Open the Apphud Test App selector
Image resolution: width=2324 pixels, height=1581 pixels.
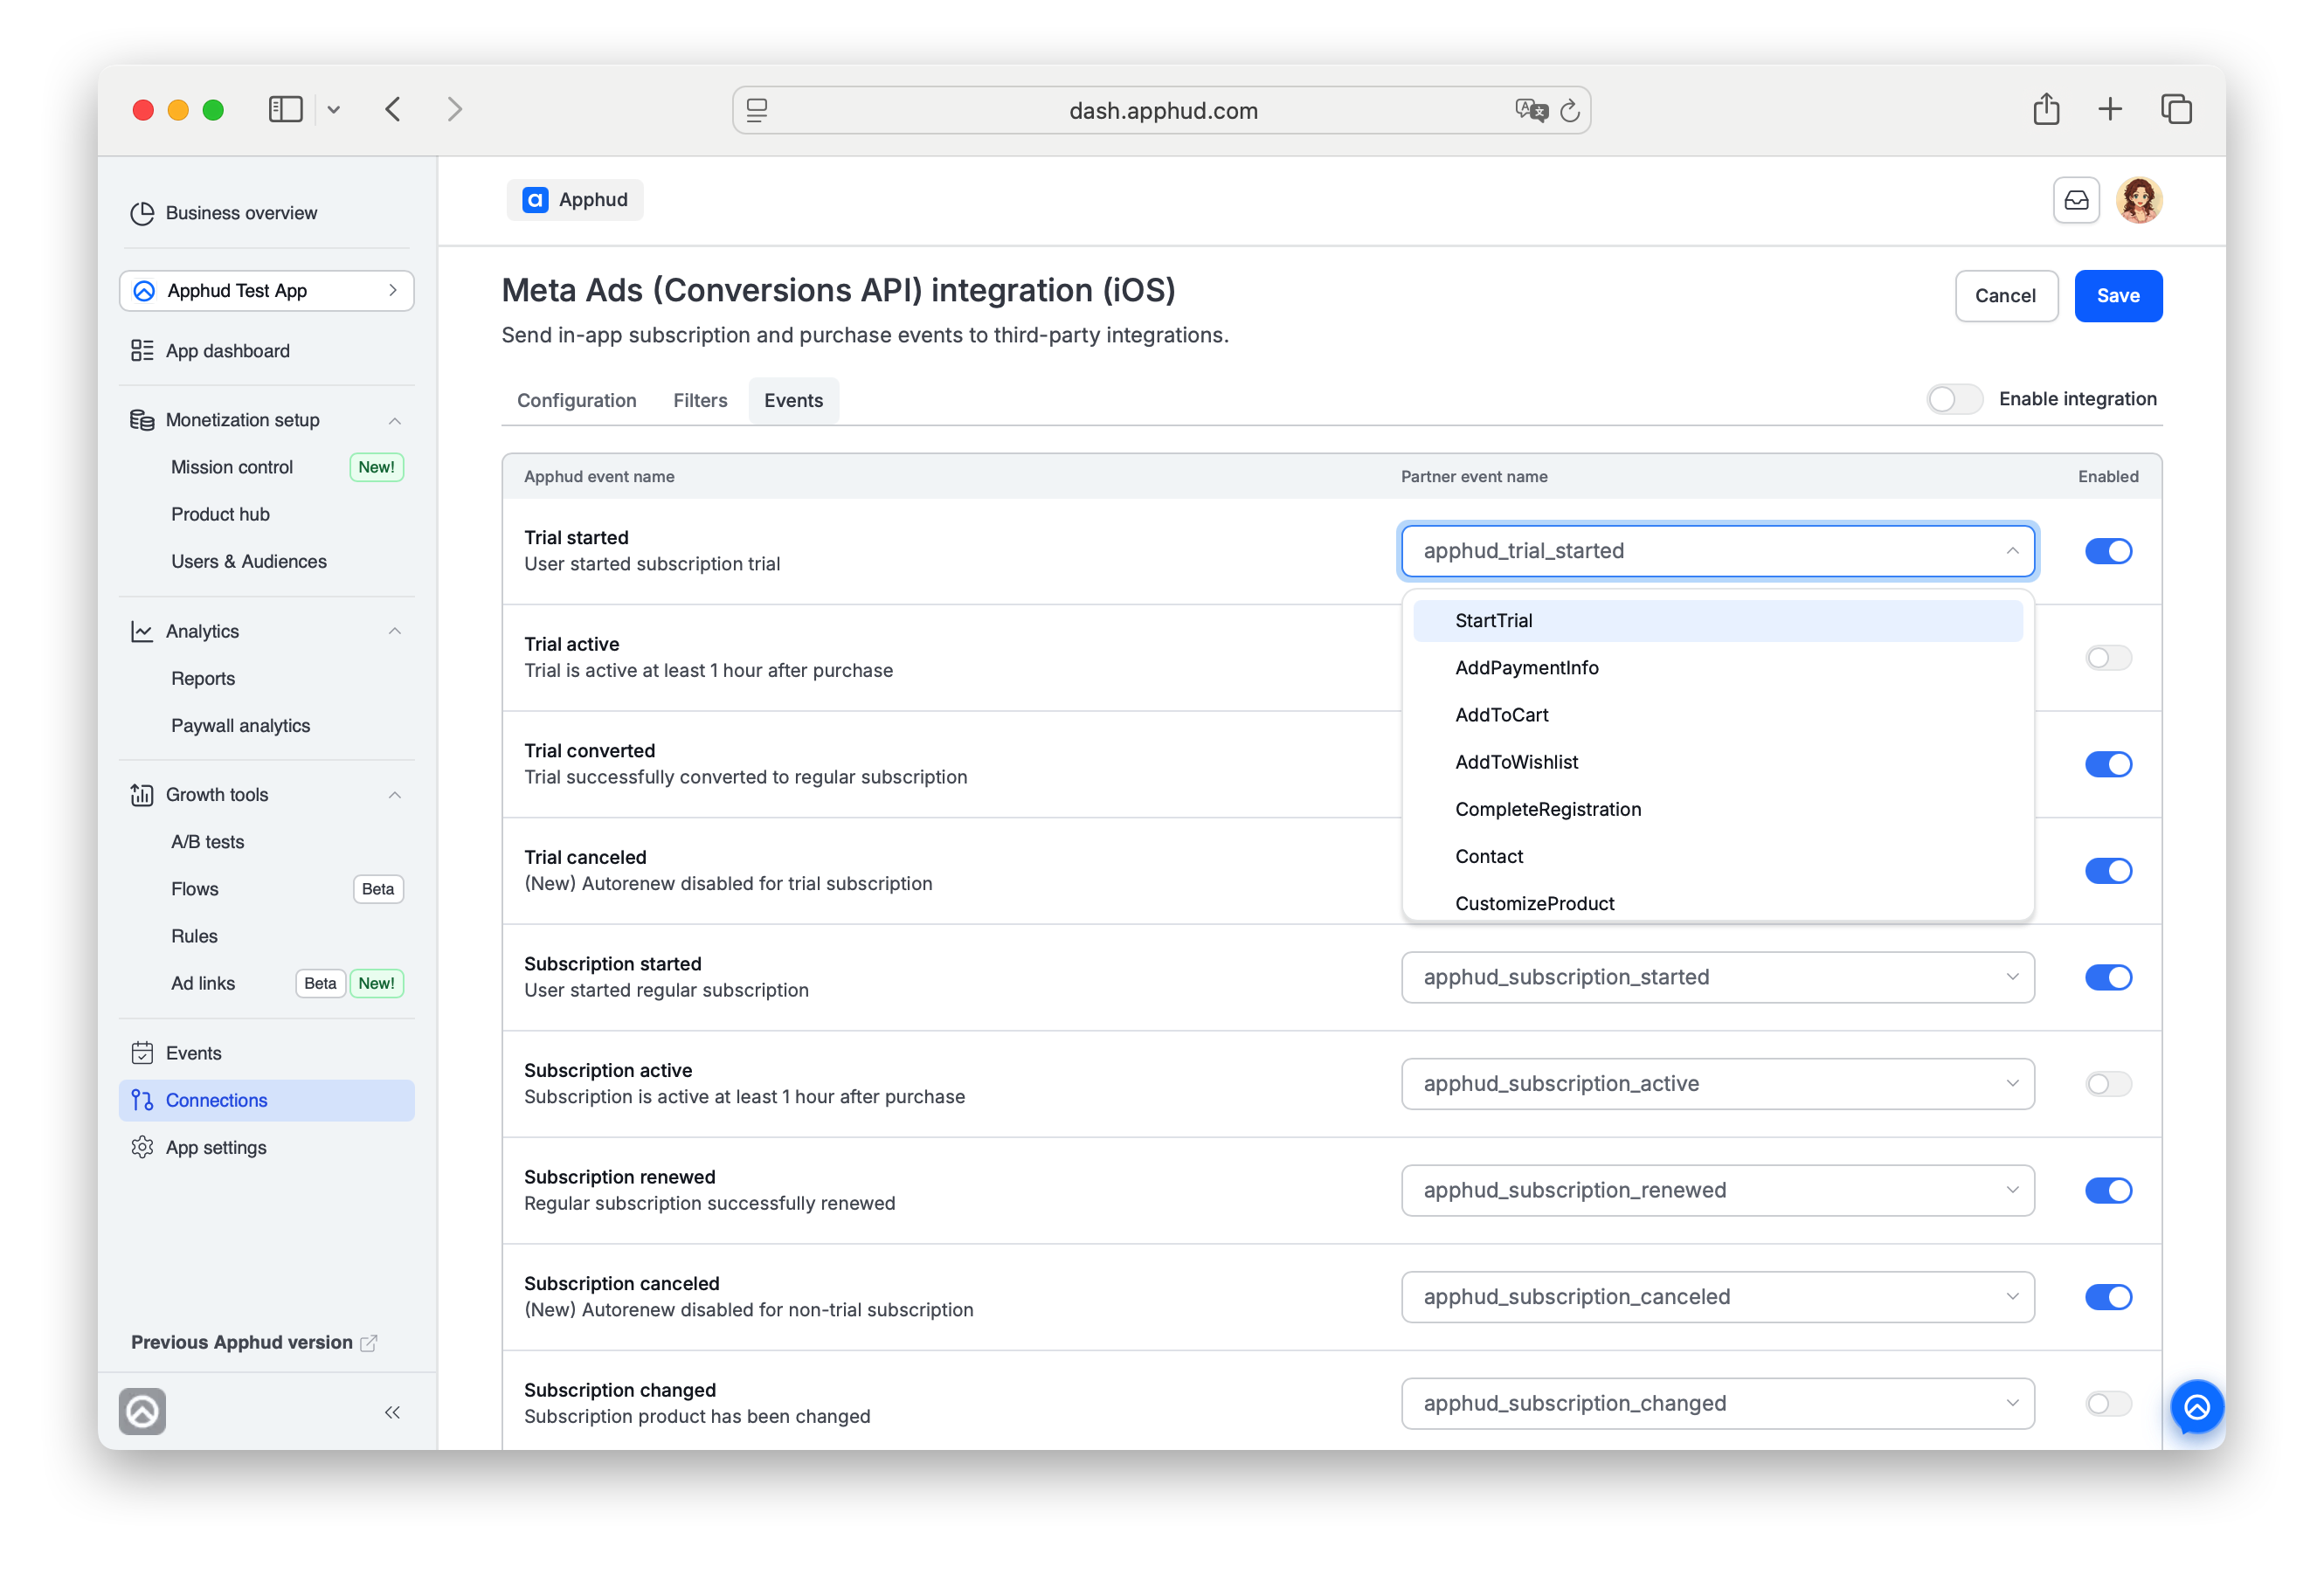tap(266, 291)
